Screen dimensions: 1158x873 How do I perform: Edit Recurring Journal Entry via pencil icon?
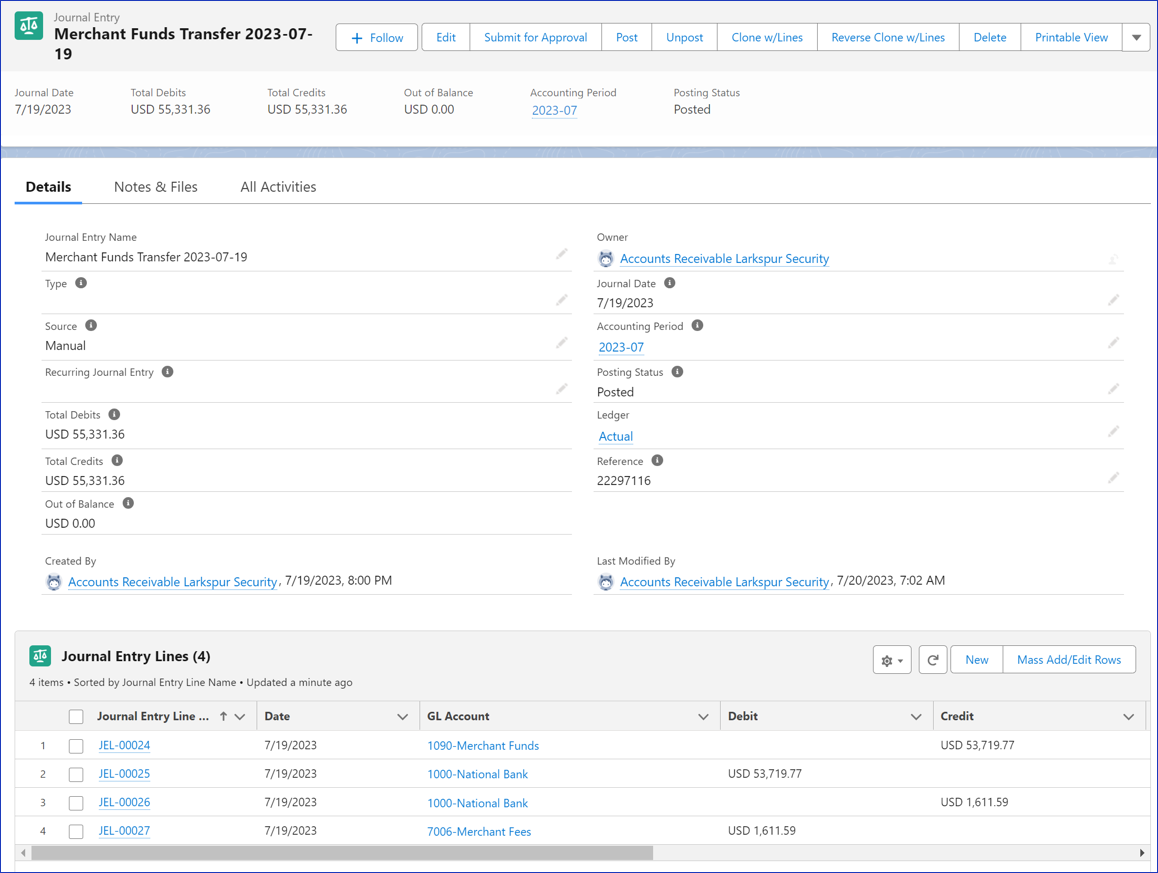pos(562,388)
